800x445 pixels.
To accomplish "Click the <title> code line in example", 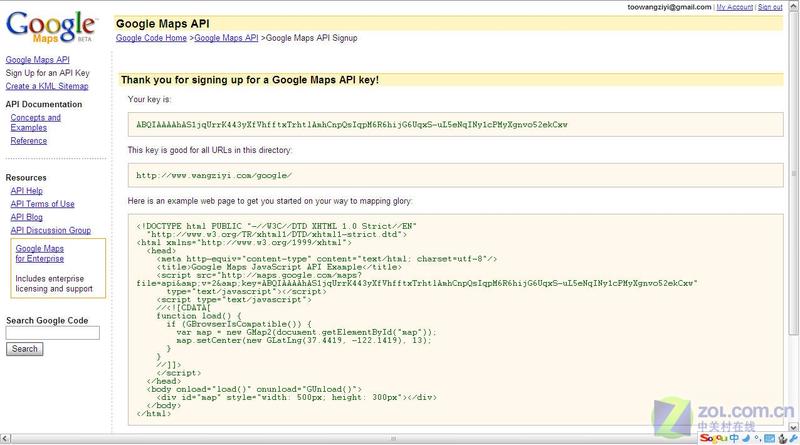I will click(279, 267).
